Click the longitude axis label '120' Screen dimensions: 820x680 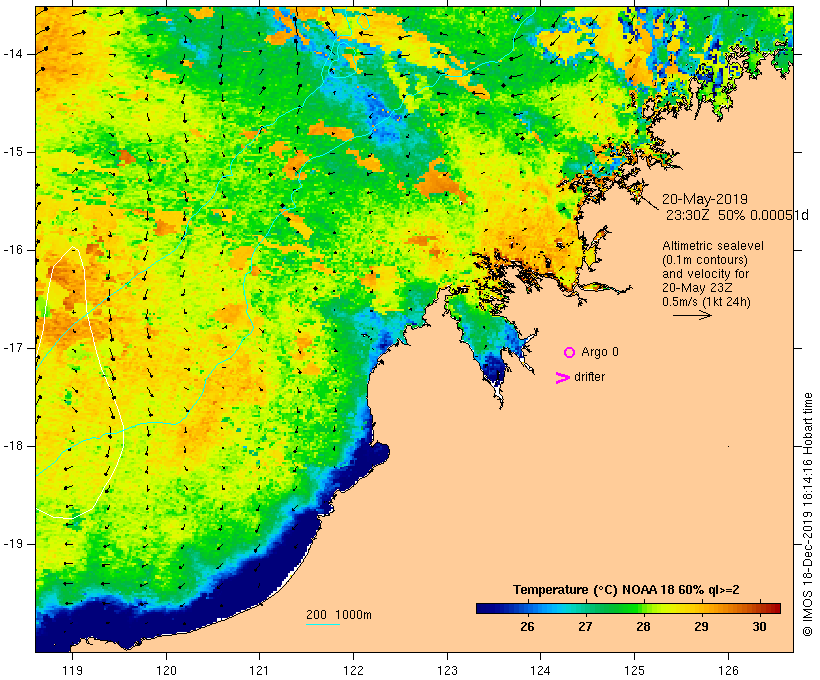coord(166,670)
